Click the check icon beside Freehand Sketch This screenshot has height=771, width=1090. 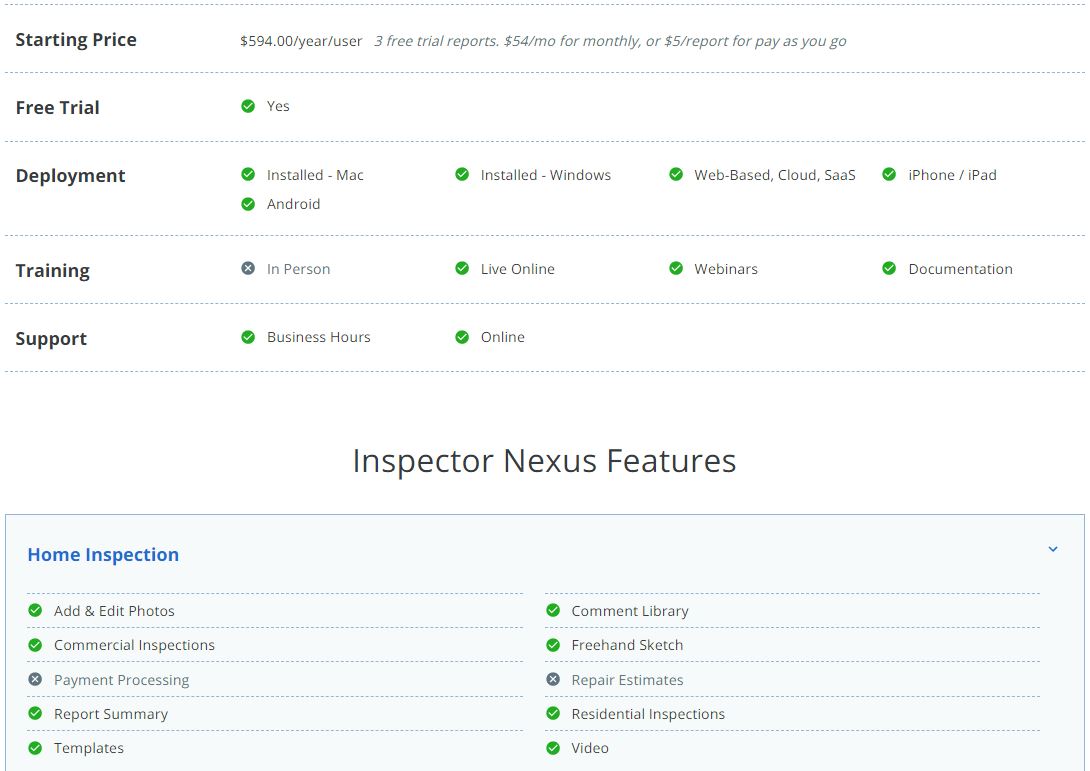553,645
